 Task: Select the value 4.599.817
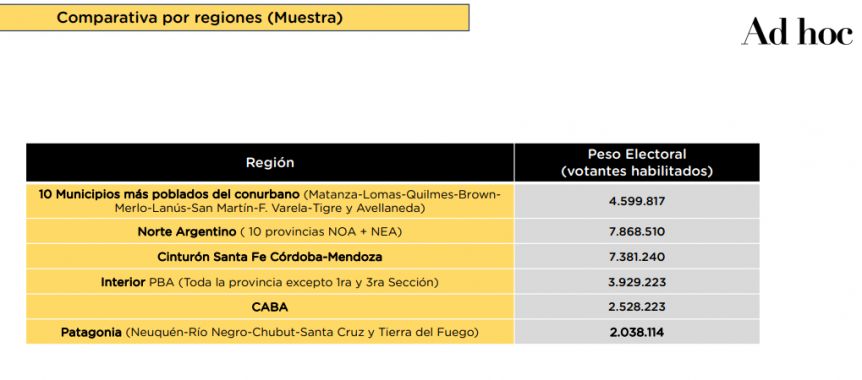(637, 201)
